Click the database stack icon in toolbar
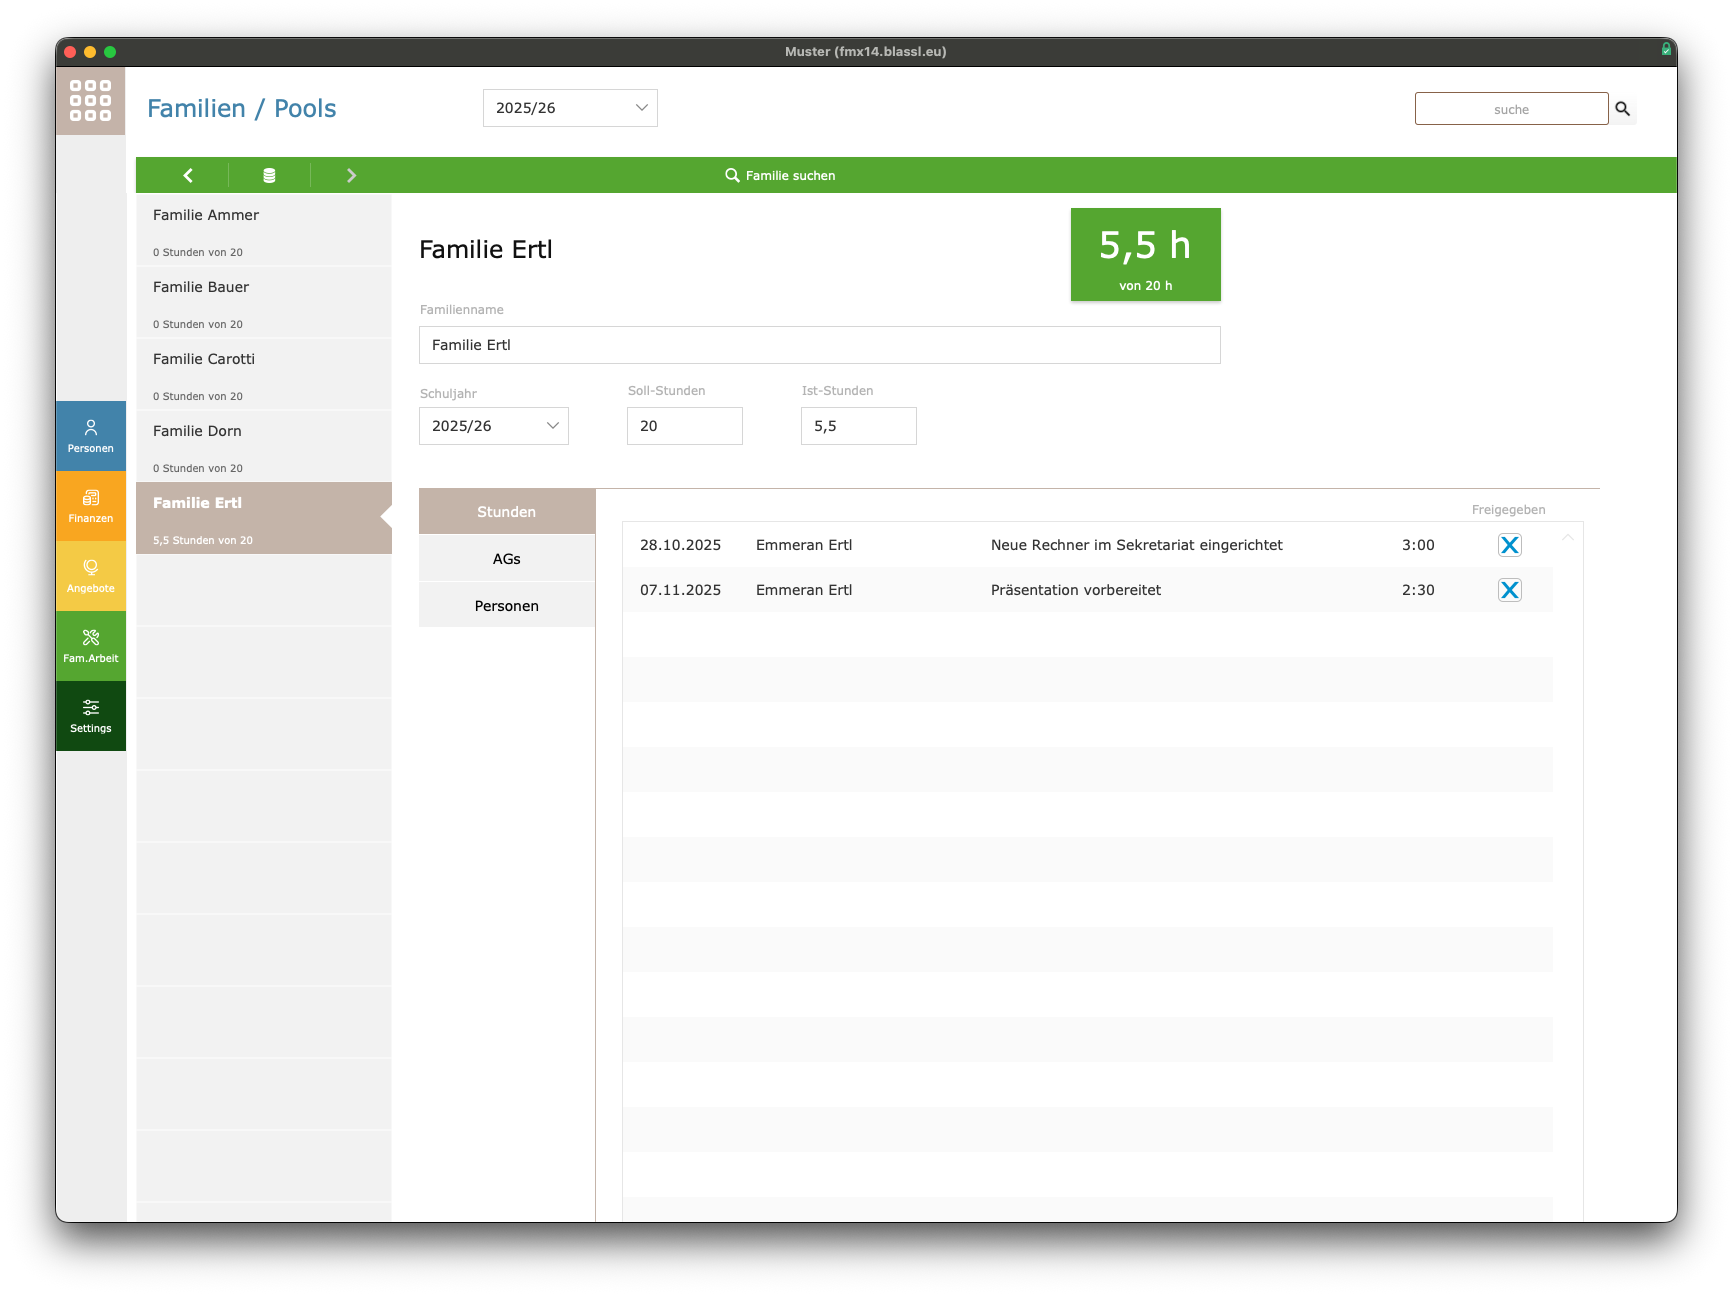 [x=269, y=175]
